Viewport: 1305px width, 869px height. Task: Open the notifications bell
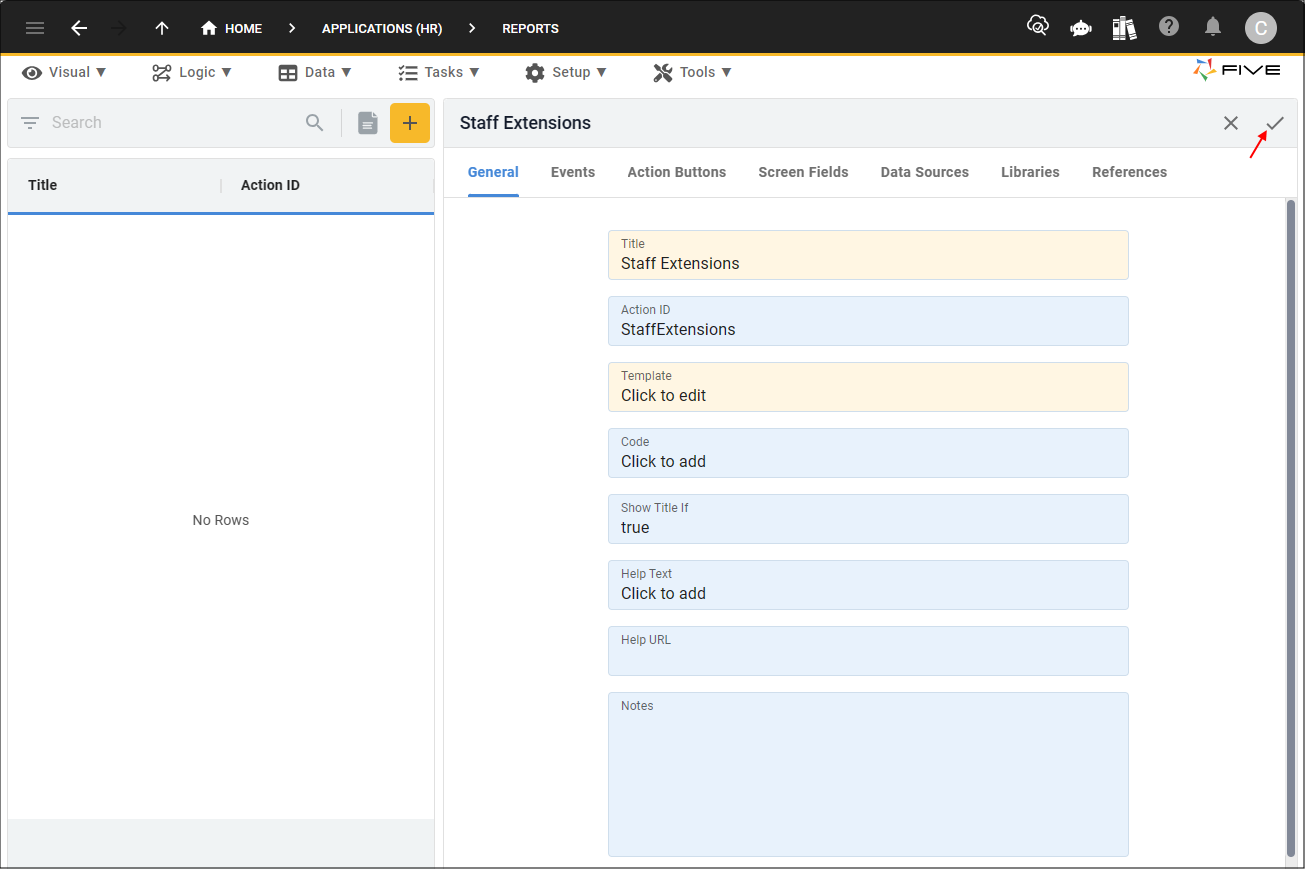[x=1213, y=27]
